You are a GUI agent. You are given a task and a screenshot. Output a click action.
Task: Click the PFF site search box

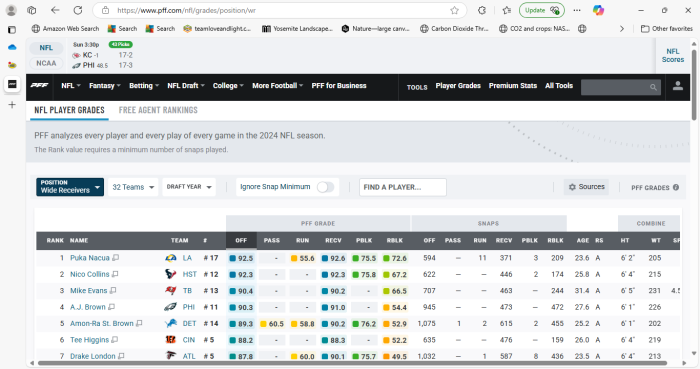click(621, 87)
